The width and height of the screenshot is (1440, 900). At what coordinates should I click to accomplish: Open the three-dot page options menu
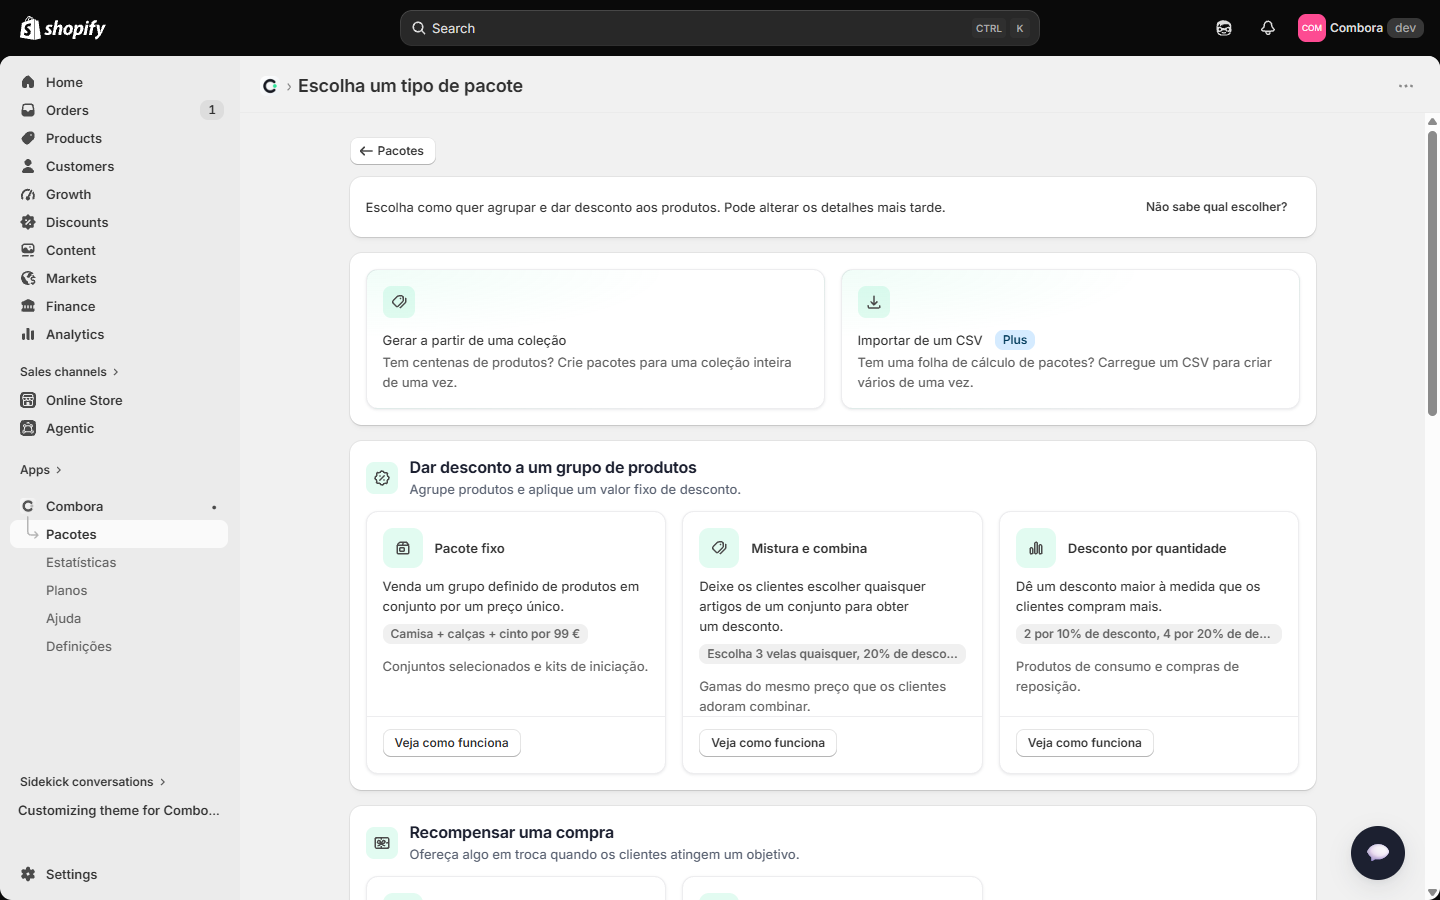tap(1406, 86)
